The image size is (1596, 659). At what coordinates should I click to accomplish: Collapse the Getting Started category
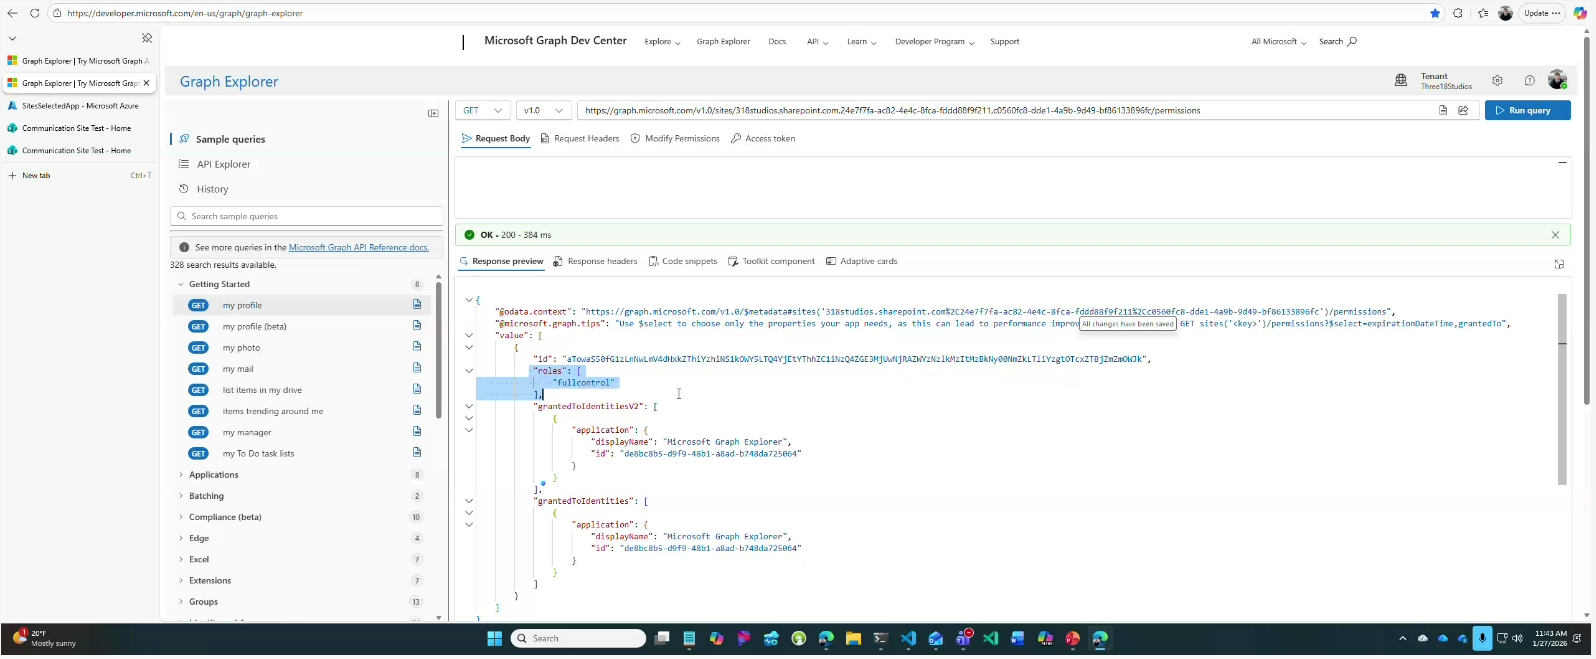[x=219, y=284]
